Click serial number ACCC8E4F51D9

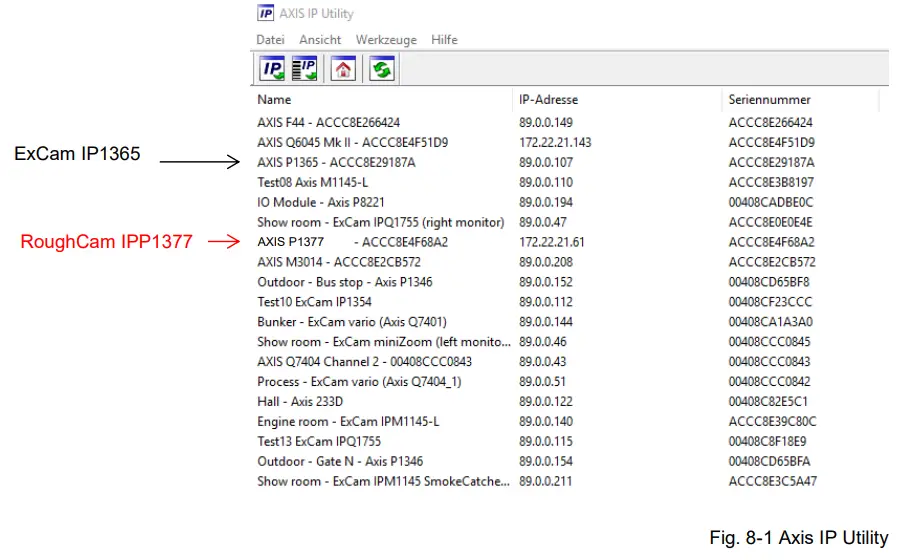pos(772,143)
